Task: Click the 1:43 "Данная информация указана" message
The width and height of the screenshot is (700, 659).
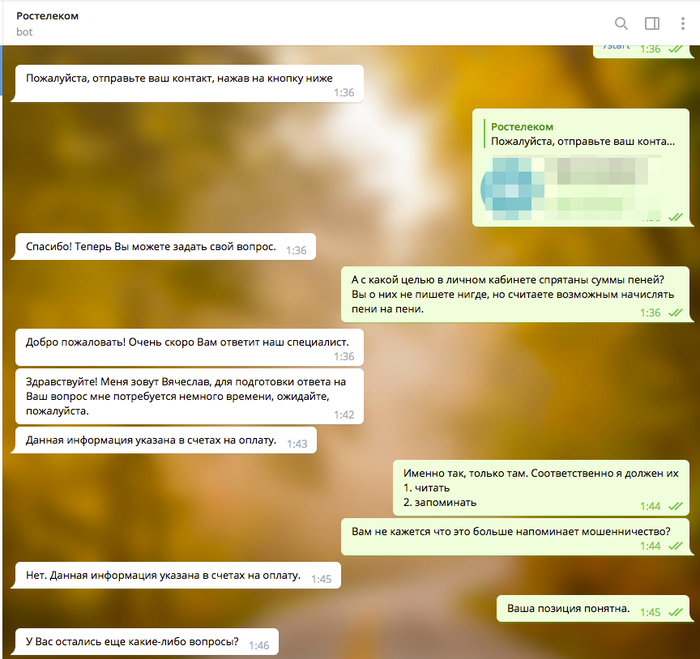Action: [x=150, y=440]
